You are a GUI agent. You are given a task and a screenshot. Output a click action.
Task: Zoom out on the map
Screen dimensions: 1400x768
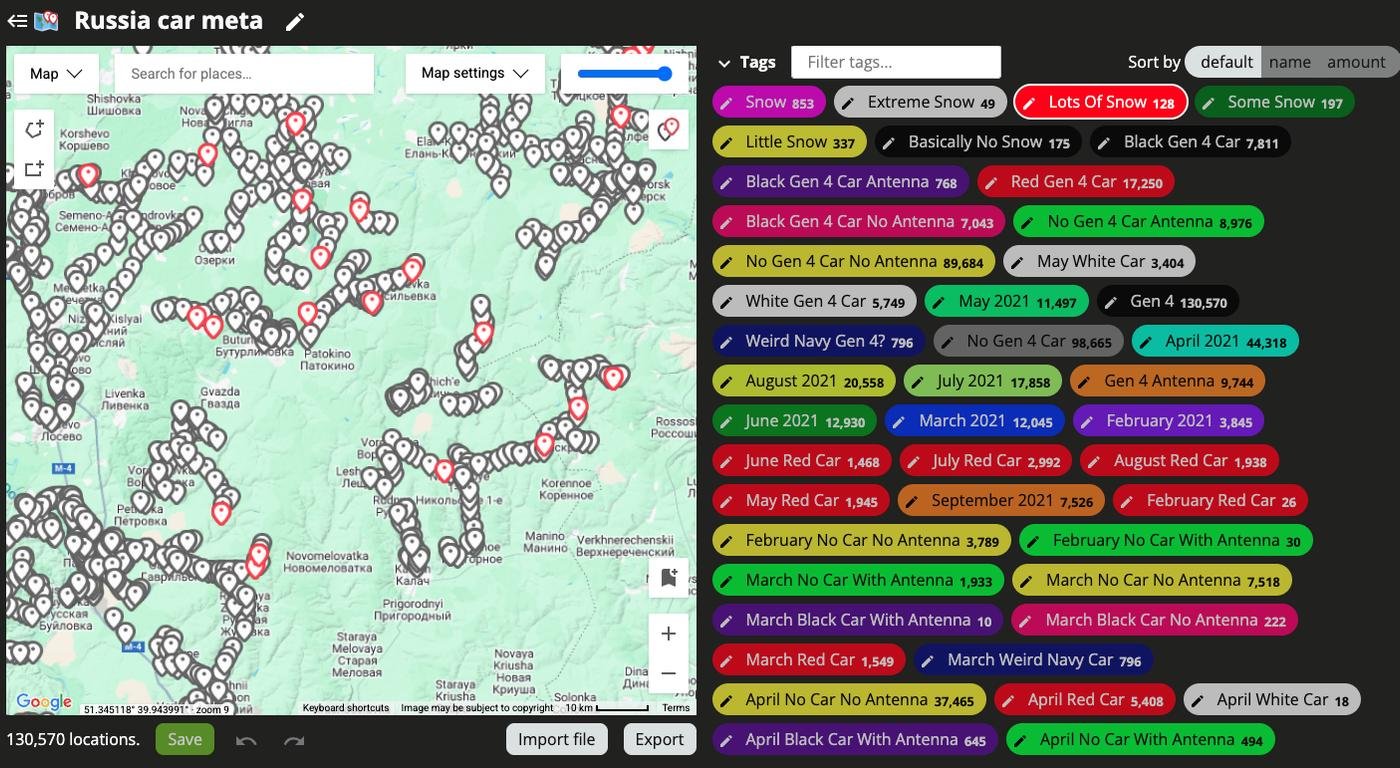pyautogui.click(x=669, y=674)
